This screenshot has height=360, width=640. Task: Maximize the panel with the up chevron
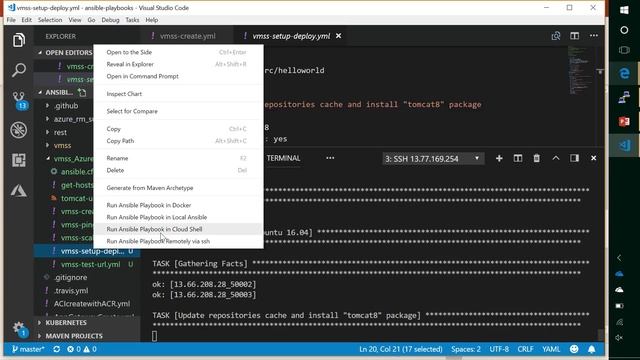click(x=556, y=158)
